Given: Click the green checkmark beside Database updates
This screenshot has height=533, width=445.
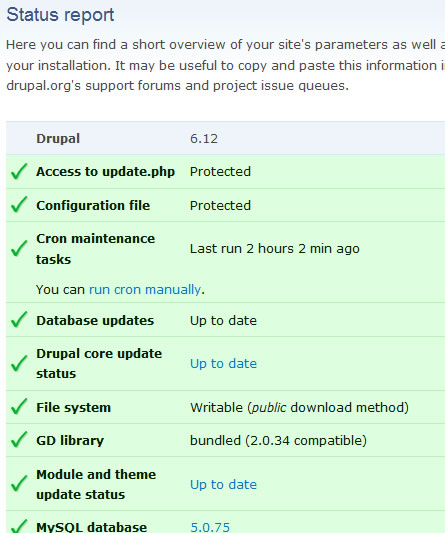Looking at the screenshot, I should (x=19, y=320).
